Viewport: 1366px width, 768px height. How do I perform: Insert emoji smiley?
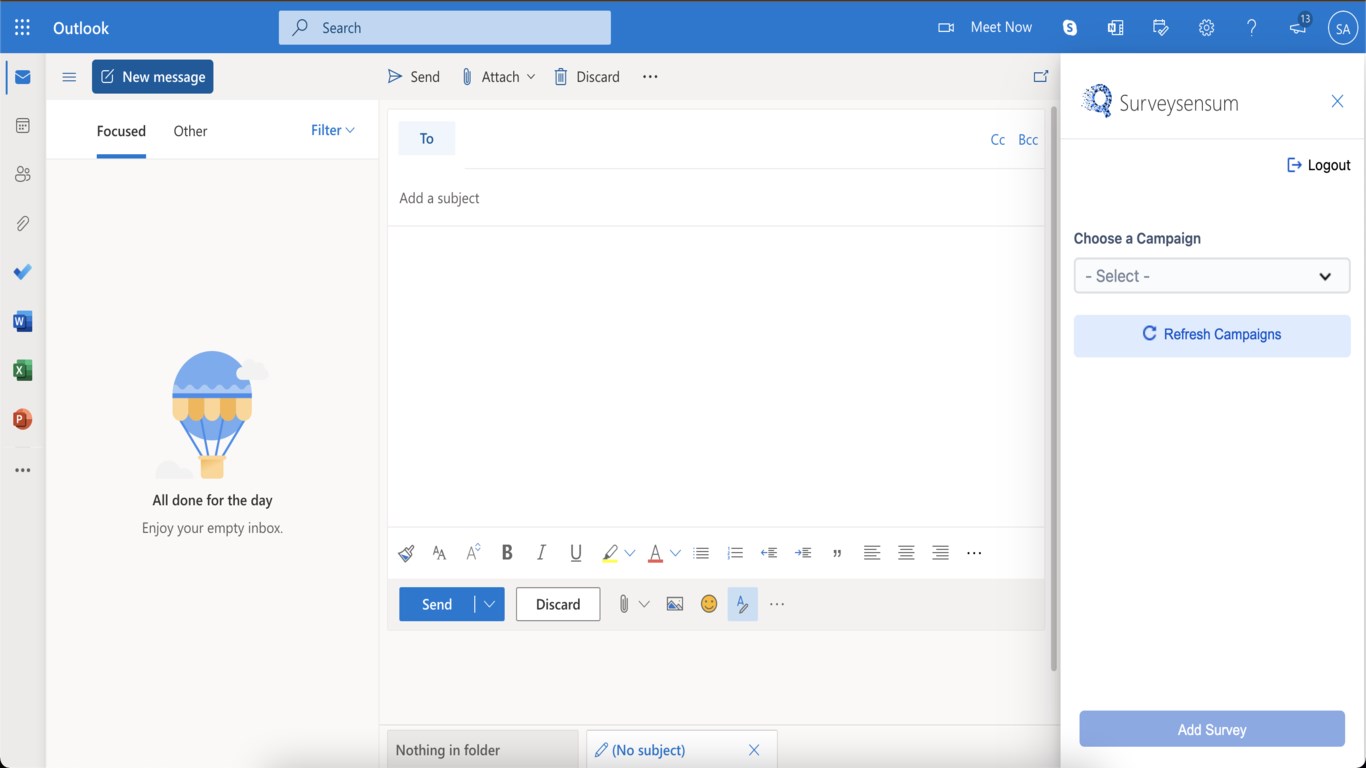point(709,604)
